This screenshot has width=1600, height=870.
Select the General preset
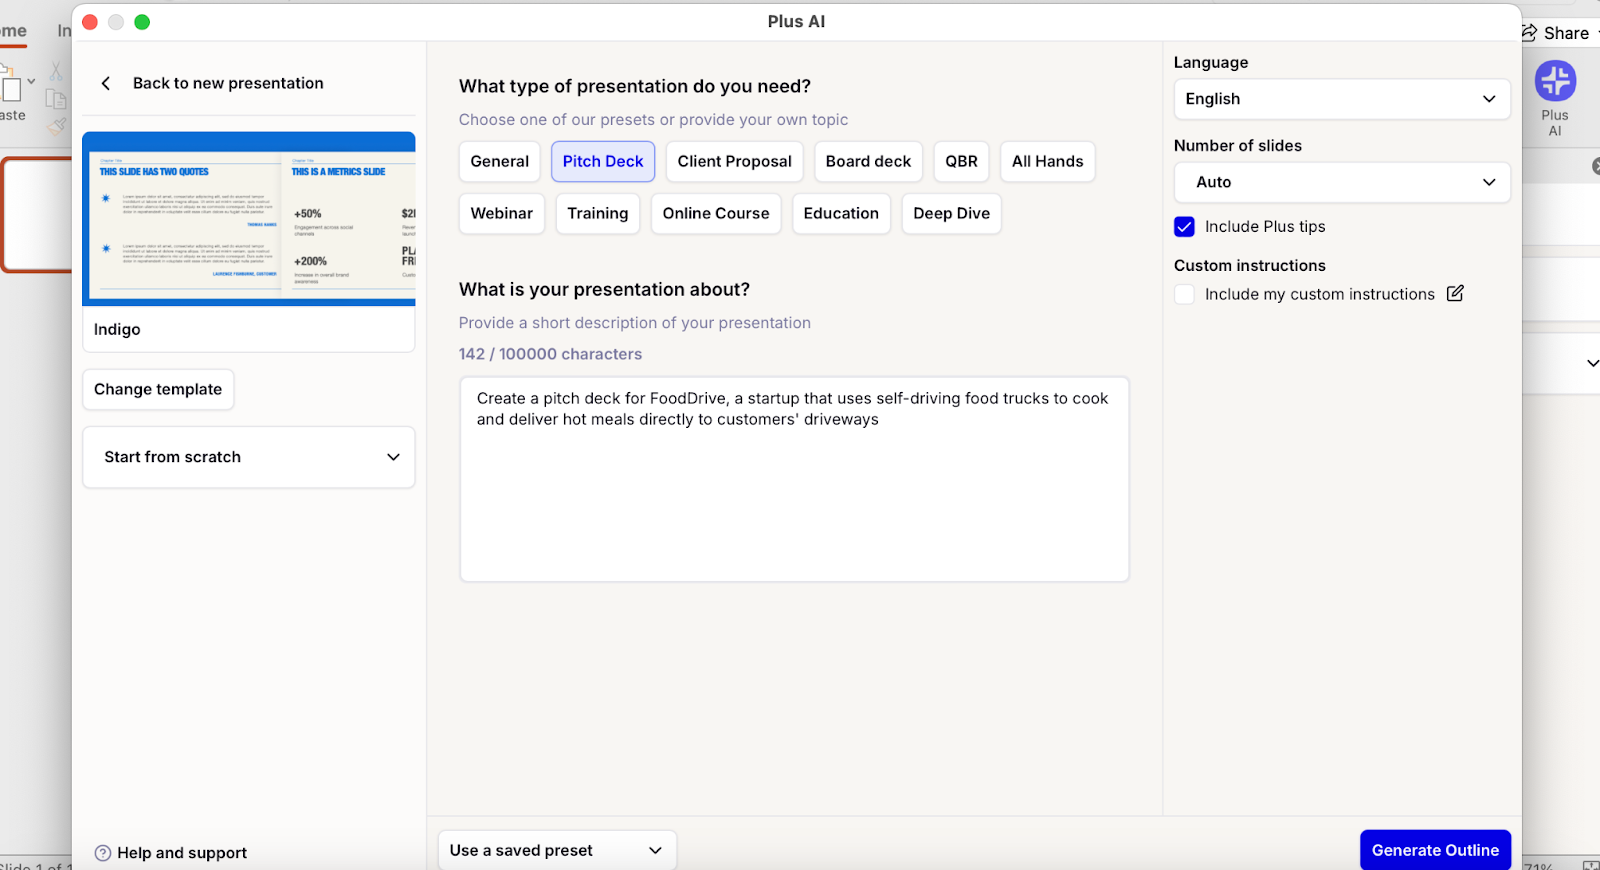[500, 162]
